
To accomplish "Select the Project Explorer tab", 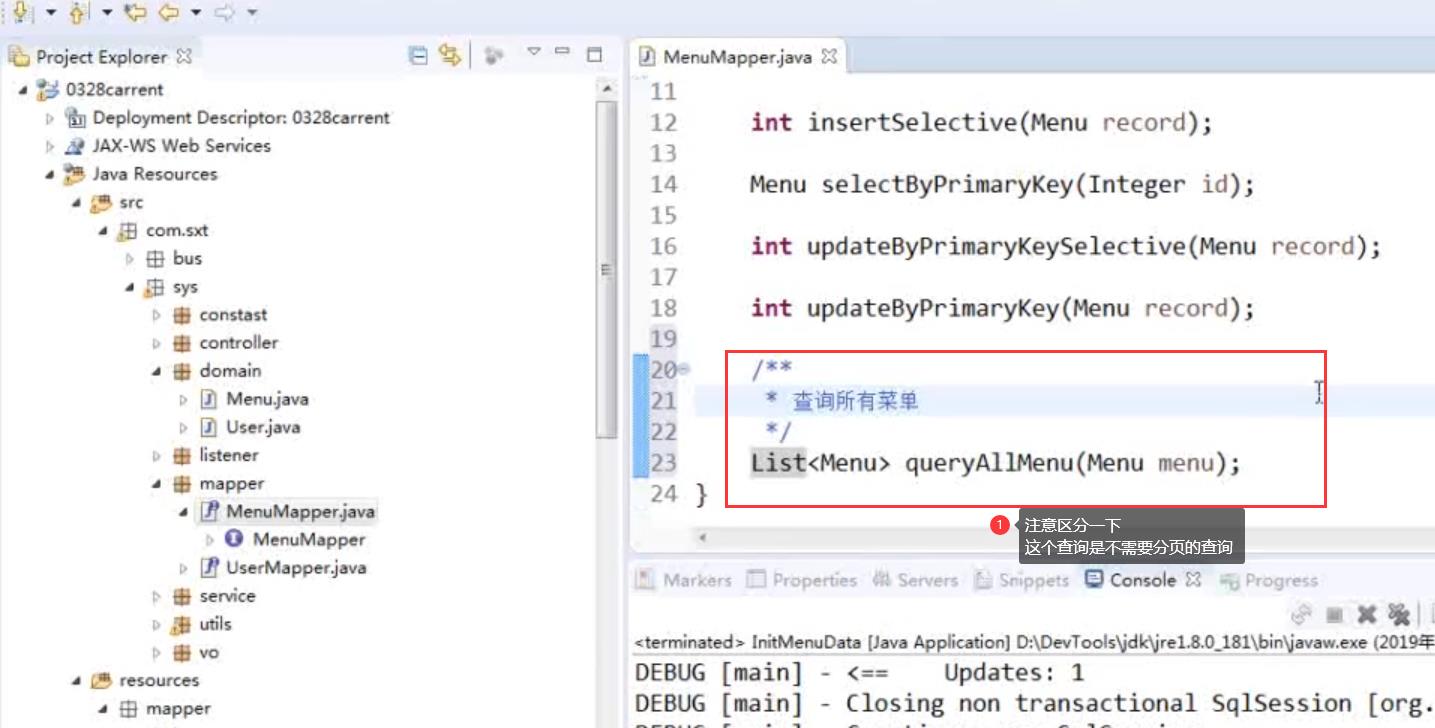I will tap(100, 57).
